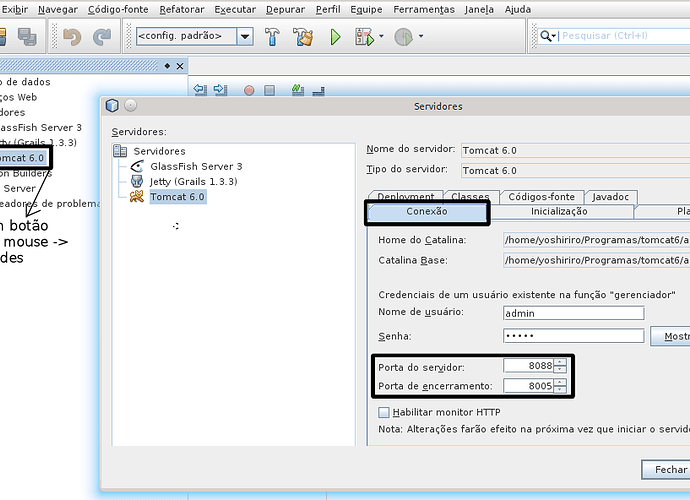
Task: Increase Porta do servidor with up arrow
Action: tap(560, 362)
